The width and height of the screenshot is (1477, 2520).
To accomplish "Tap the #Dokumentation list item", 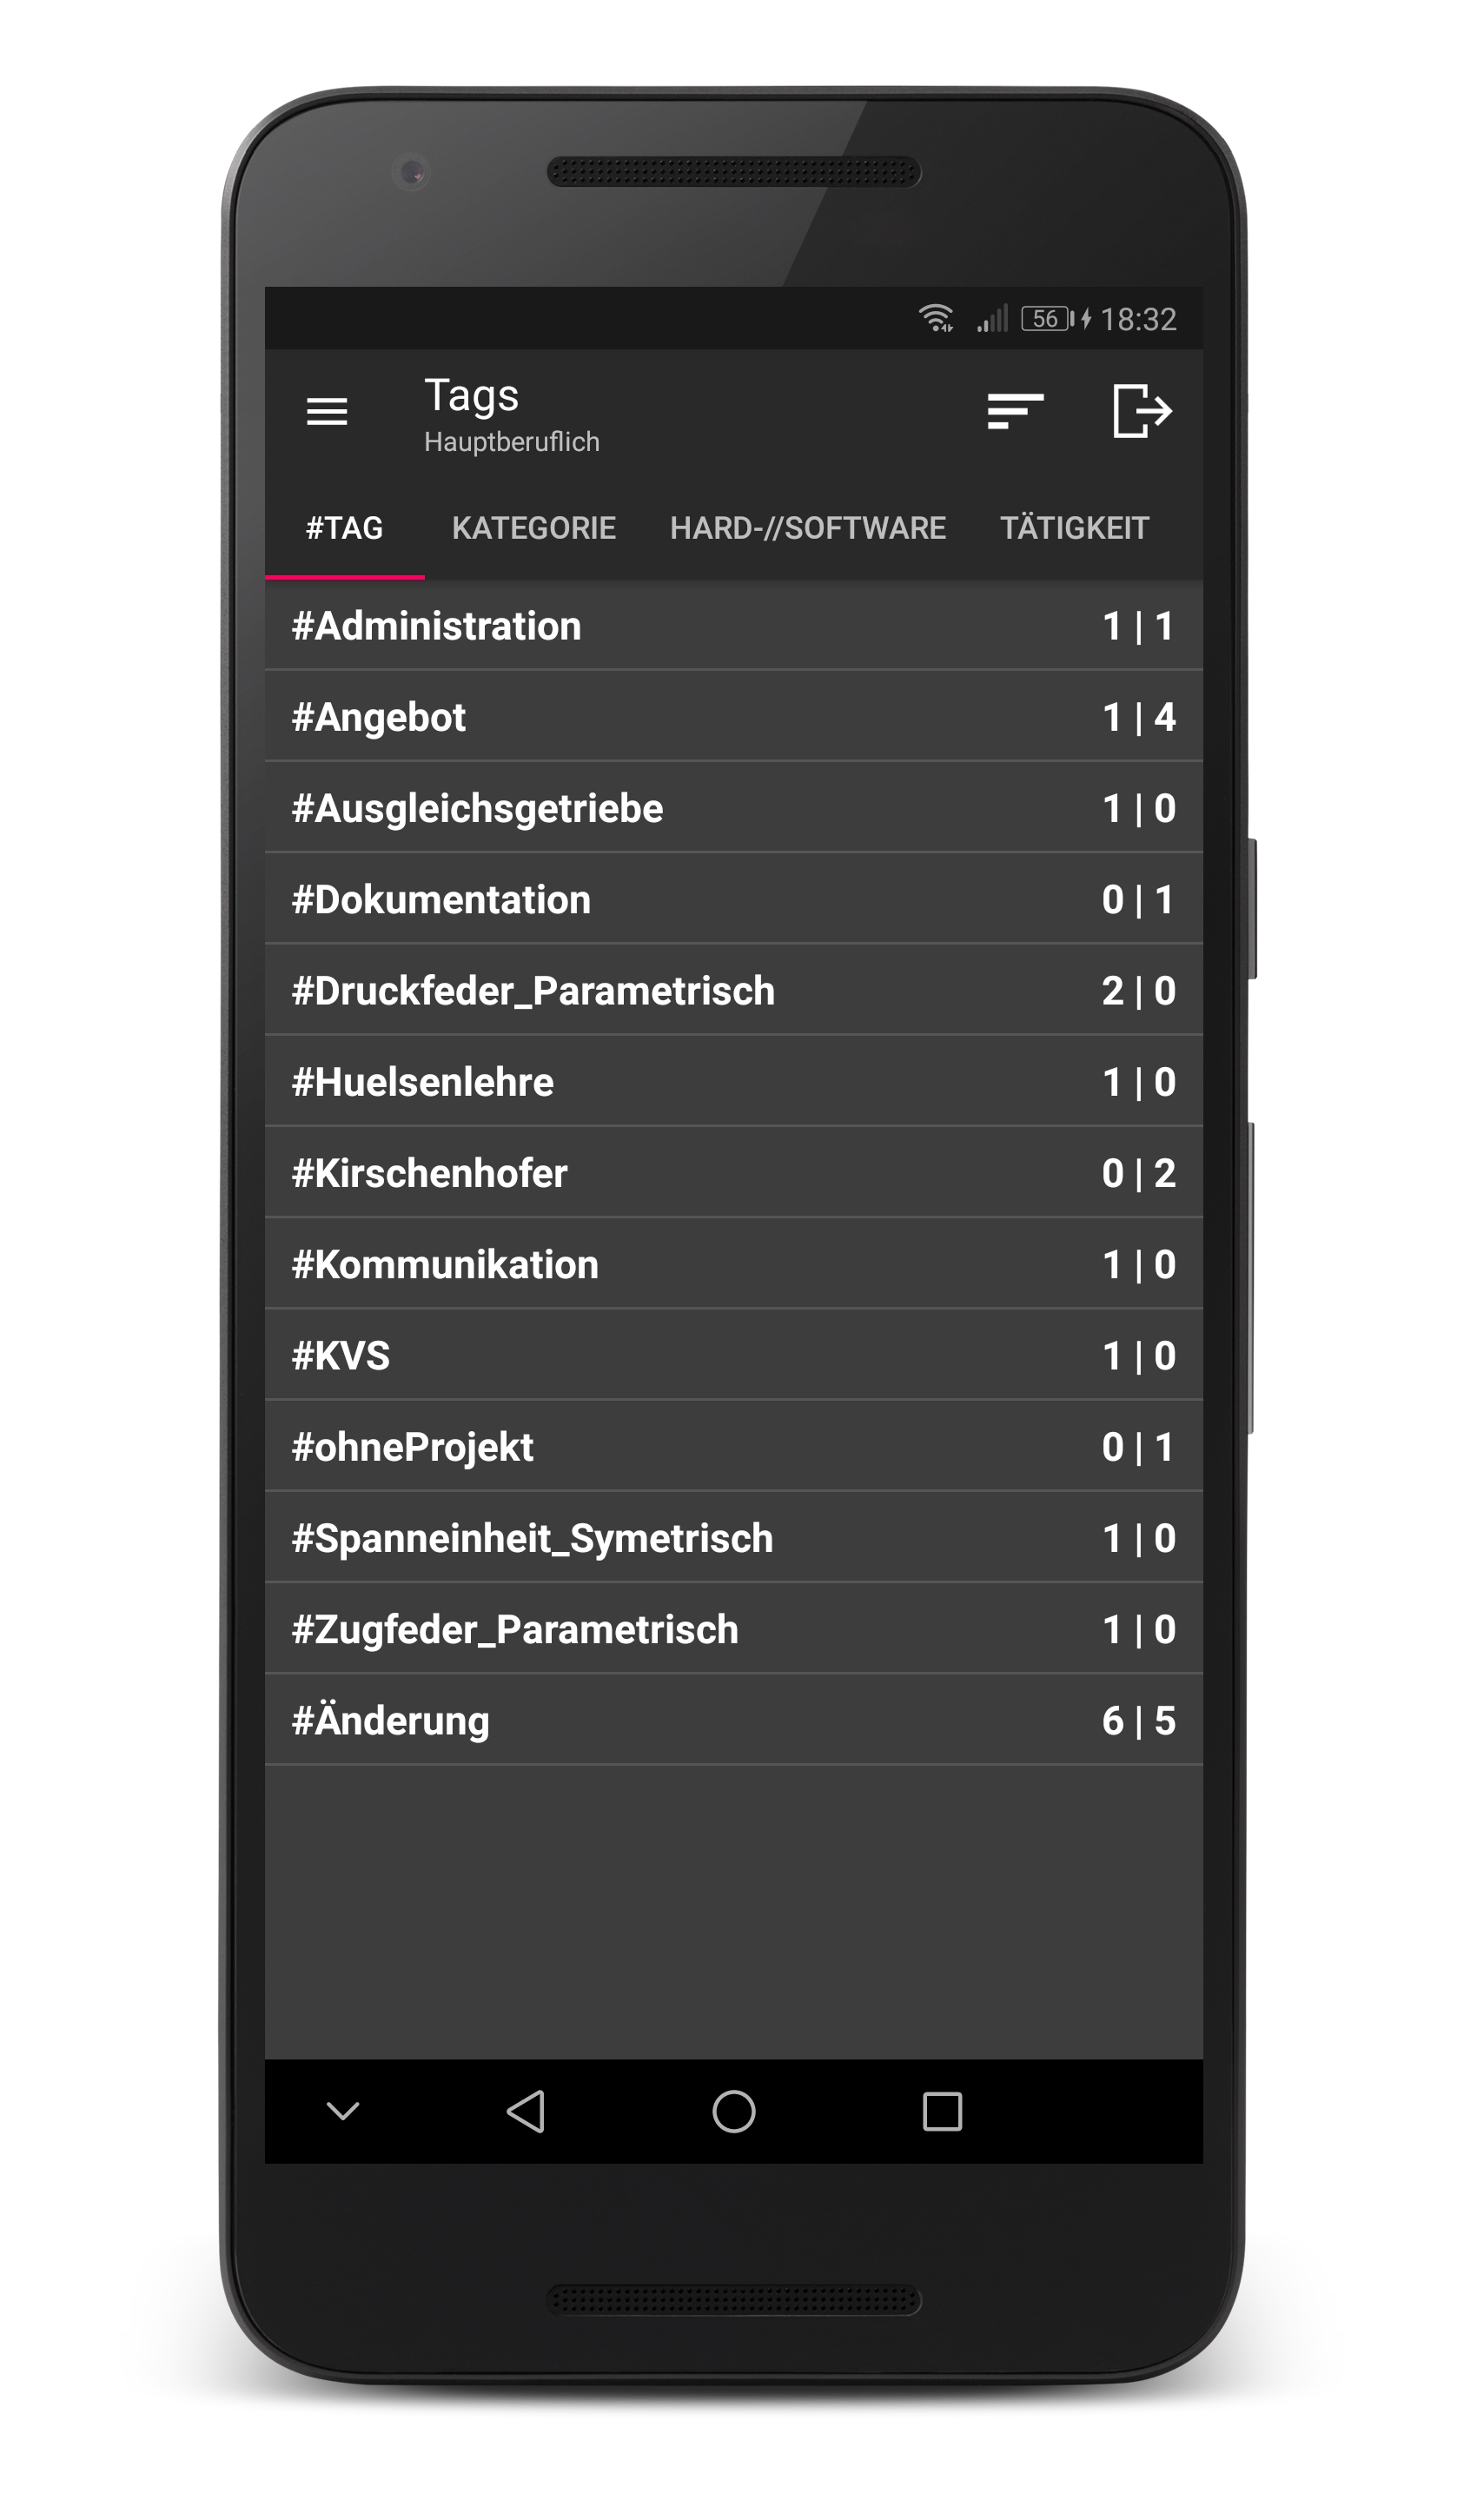I will pos(733,899).
